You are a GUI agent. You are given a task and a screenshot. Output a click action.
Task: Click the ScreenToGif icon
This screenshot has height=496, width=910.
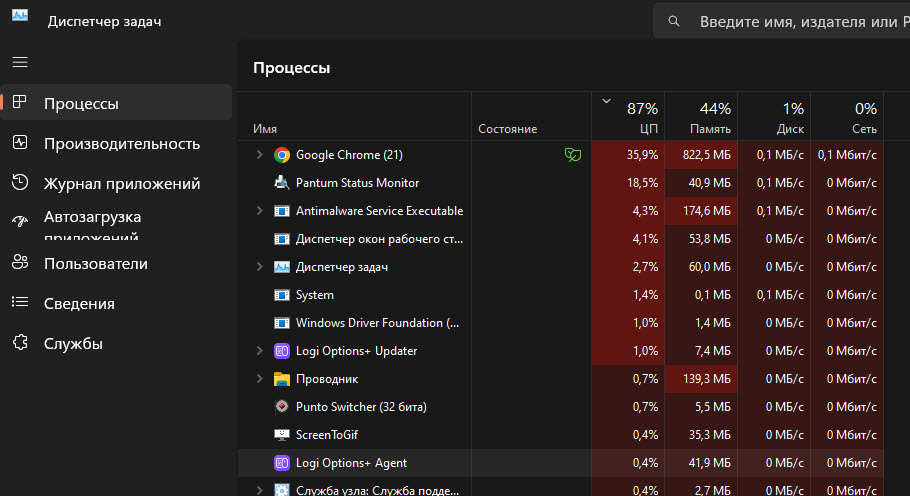tap(281, 435)
